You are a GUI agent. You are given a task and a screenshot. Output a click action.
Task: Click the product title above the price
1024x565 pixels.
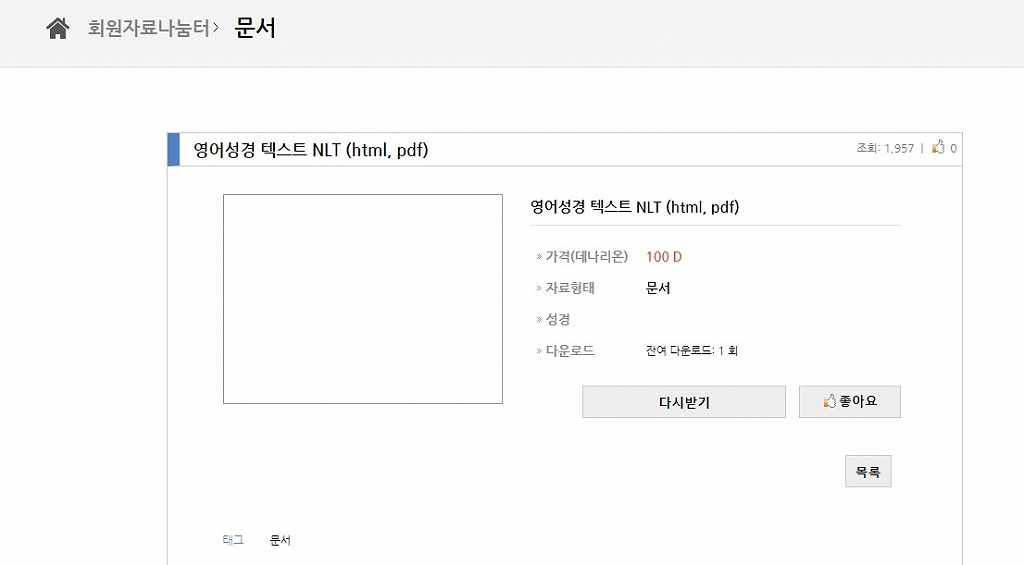pyautogui.click(x=634, y=207)
